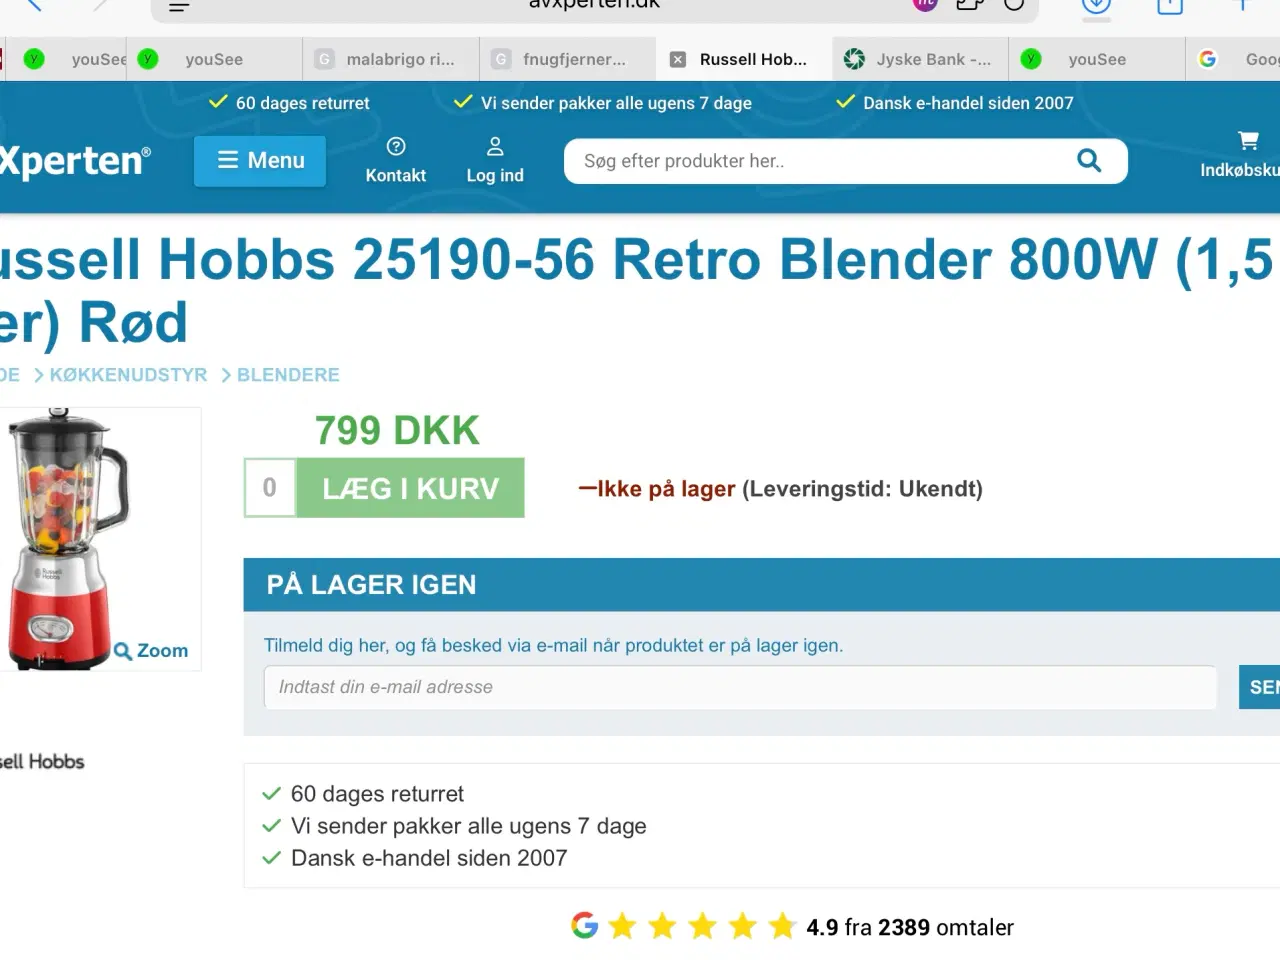The image size is (1280, 960).
Task: Click the Log ind user icon
Action: (495, 147)
